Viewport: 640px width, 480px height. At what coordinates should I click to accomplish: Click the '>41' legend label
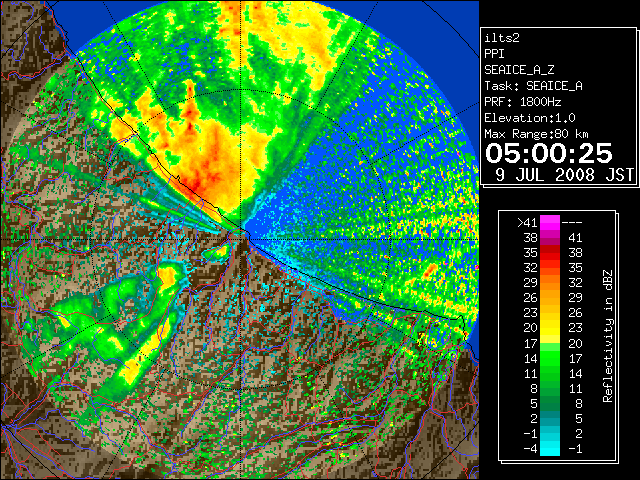click(x=527, y=222)
